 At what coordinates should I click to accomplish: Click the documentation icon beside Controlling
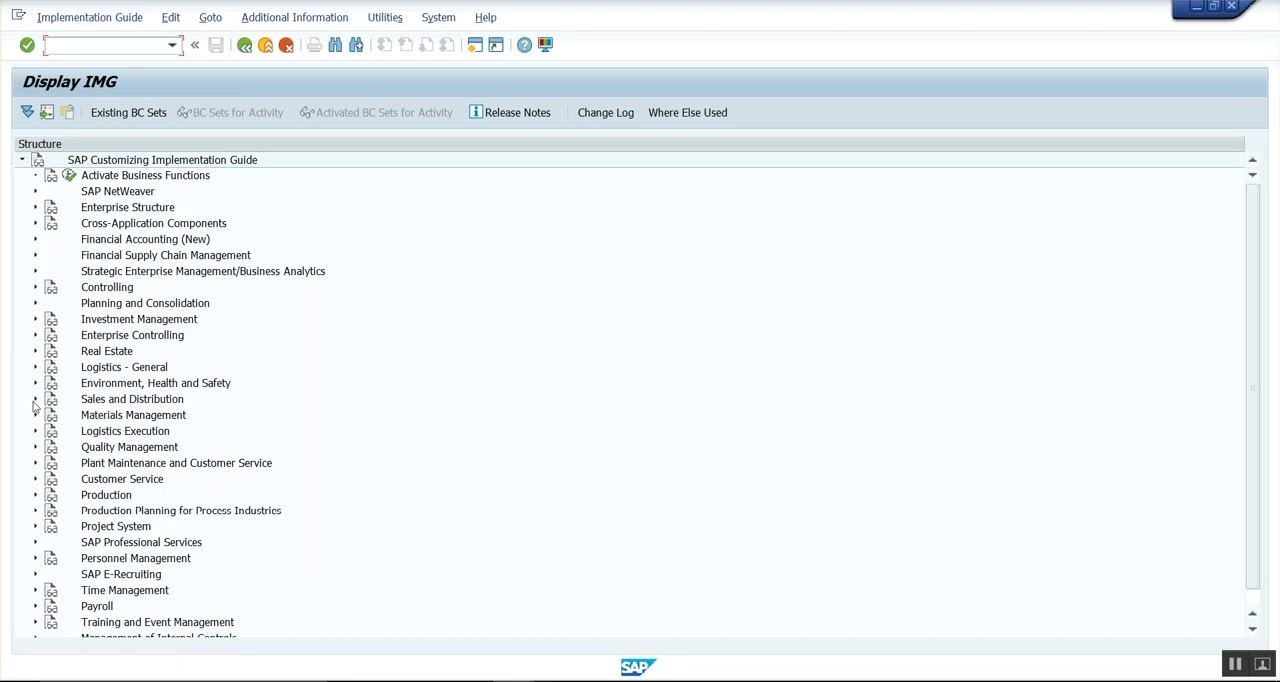coord(51,287)
